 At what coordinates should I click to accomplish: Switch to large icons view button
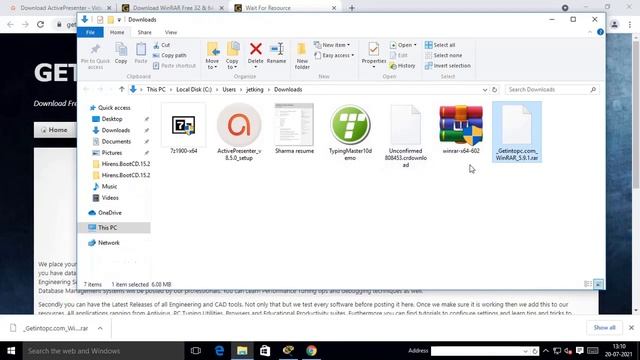point(598,284)
